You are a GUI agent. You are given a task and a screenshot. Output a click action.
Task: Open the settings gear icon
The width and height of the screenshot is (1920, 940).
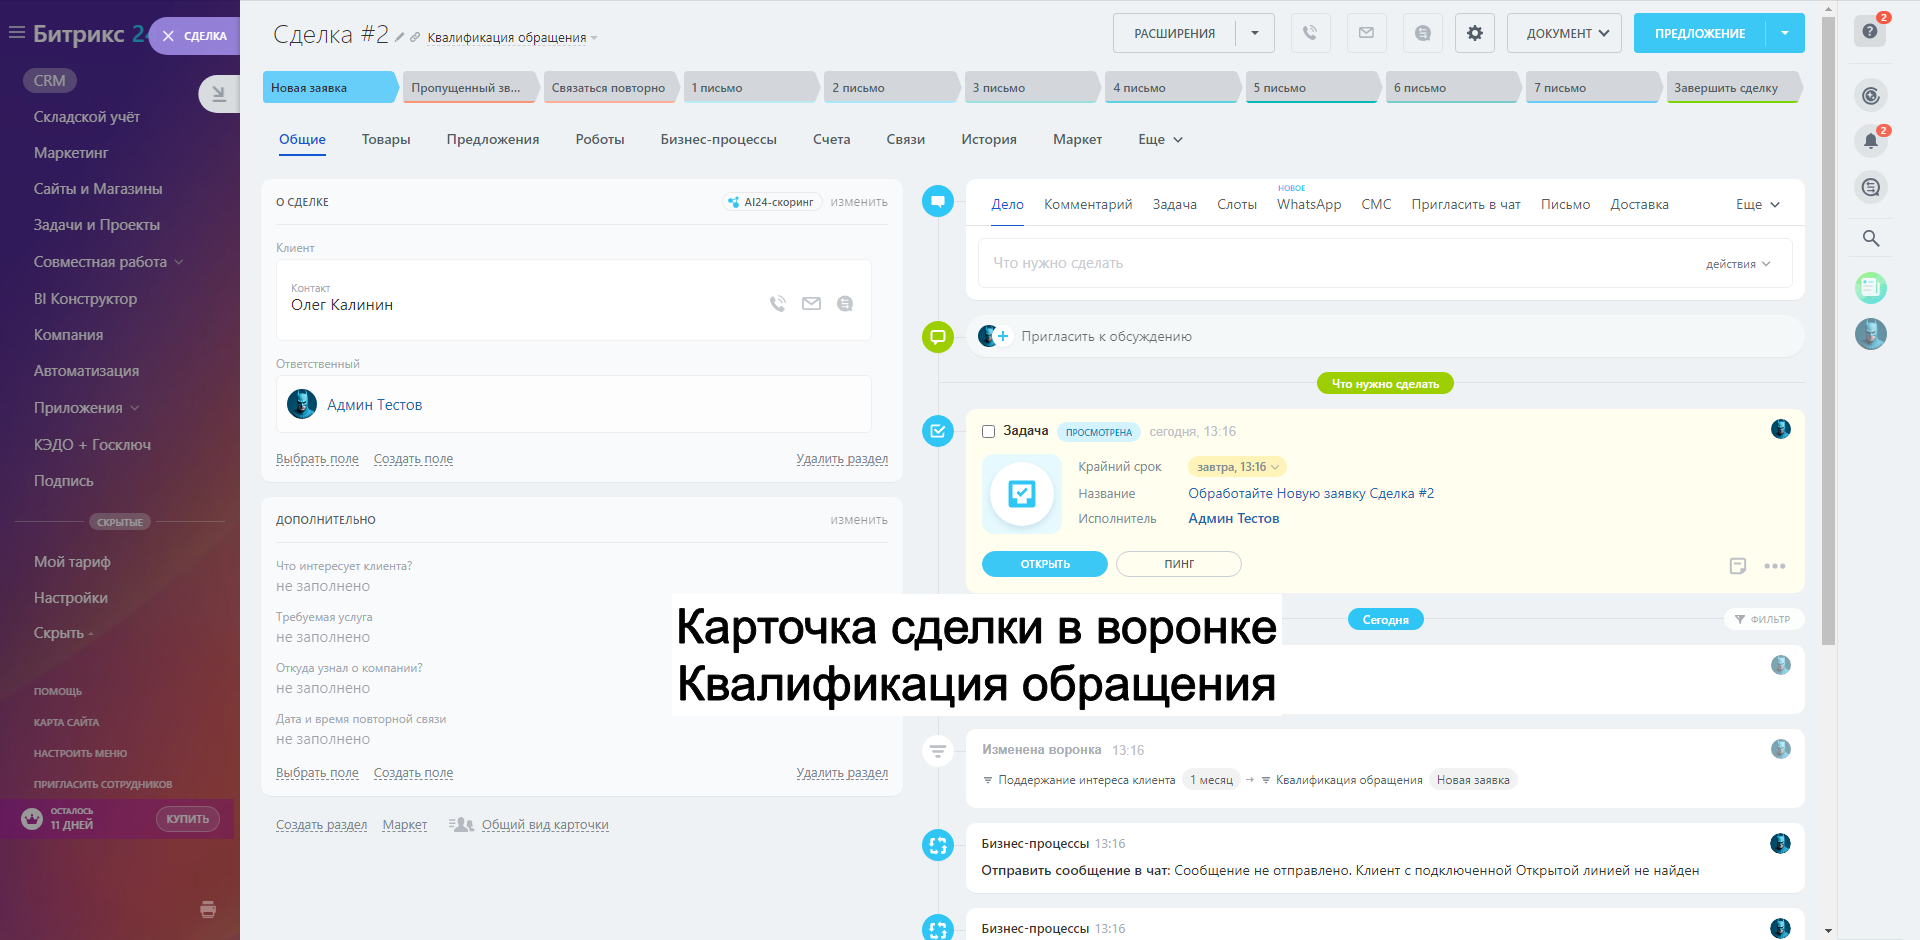coord(1474,33)
